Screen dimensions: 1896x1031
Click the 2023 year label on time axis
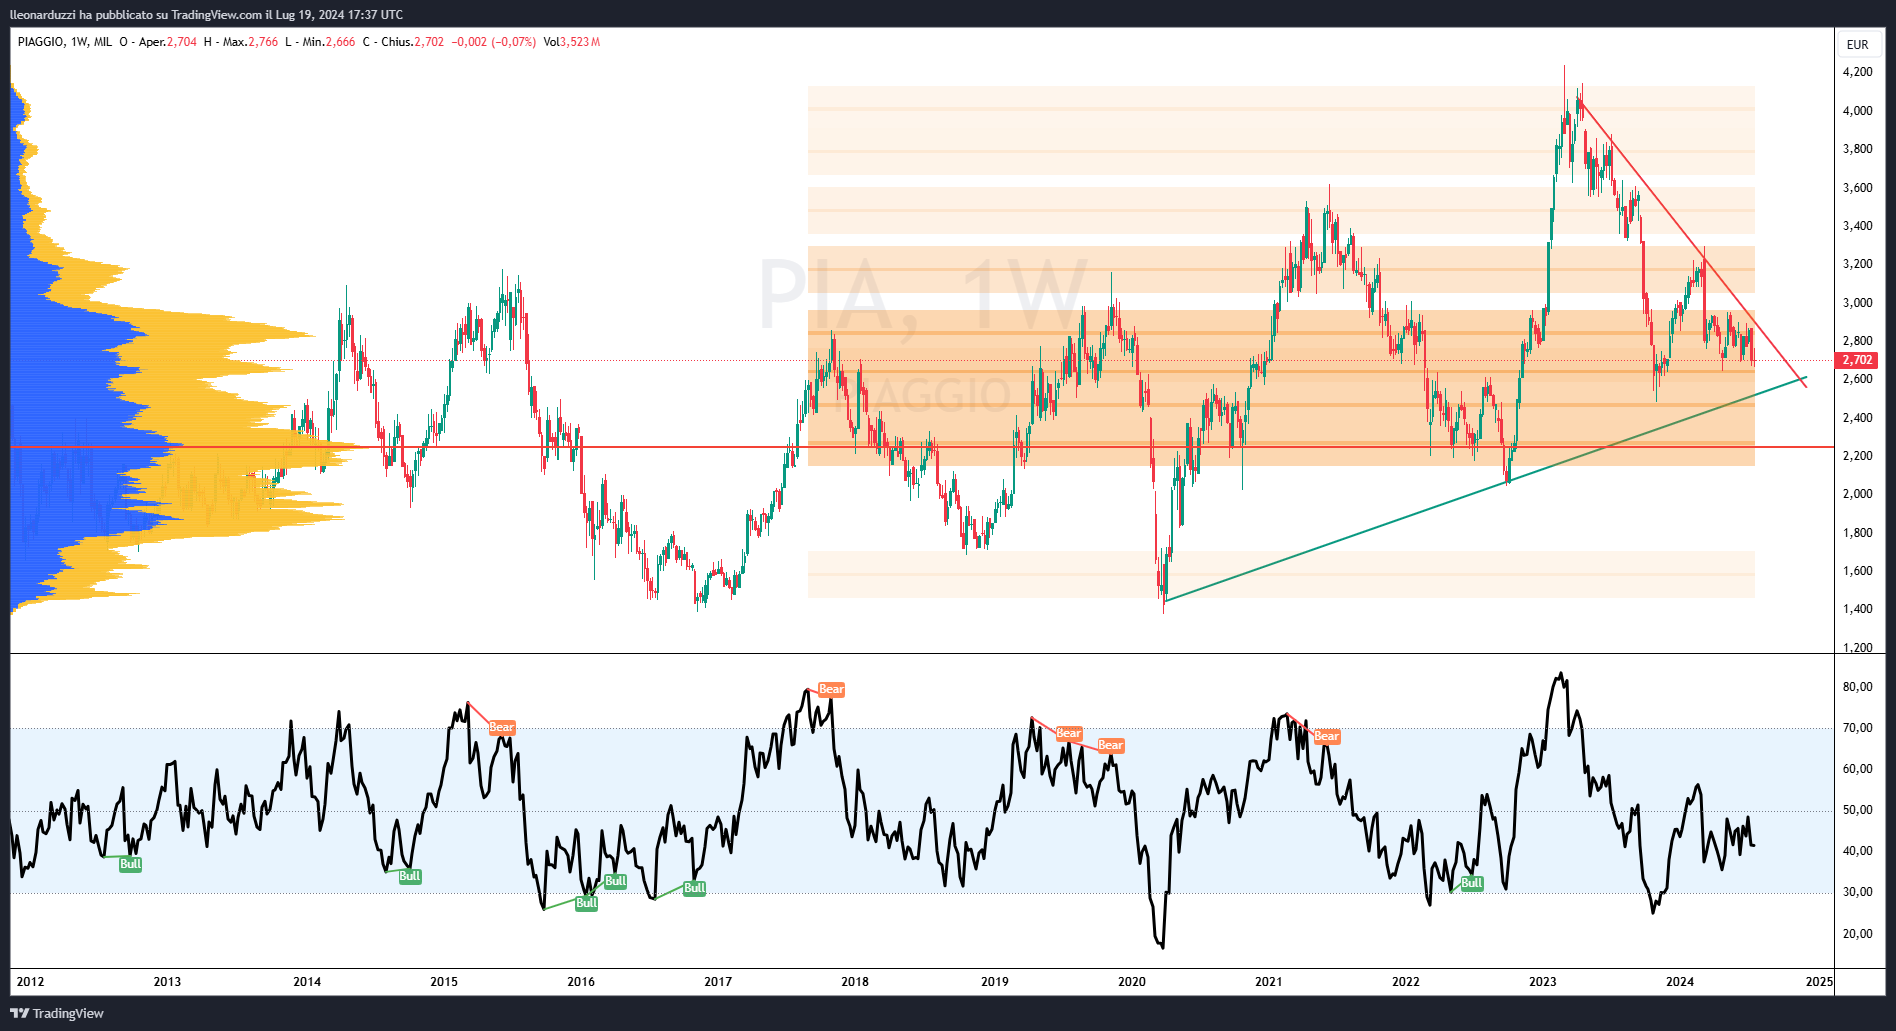(1543, 982)
